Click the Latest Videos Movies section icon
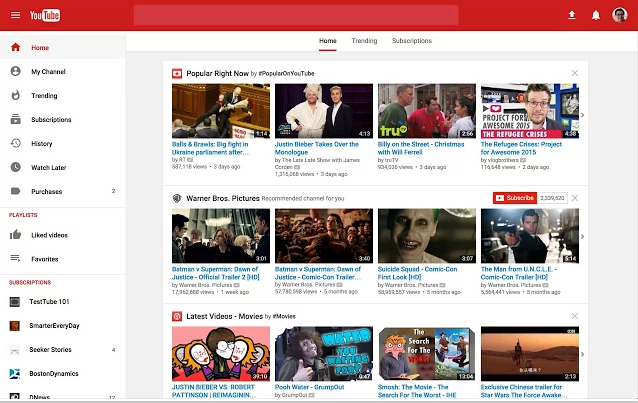The image size is (638, 403). coord(177,316)
